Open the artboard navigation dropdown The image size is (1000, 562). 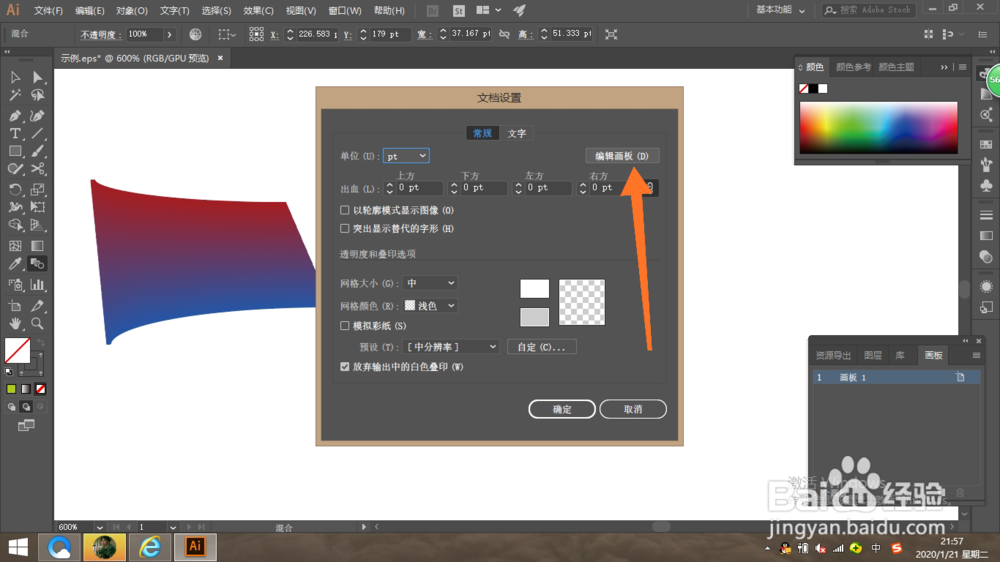(172, 527)
